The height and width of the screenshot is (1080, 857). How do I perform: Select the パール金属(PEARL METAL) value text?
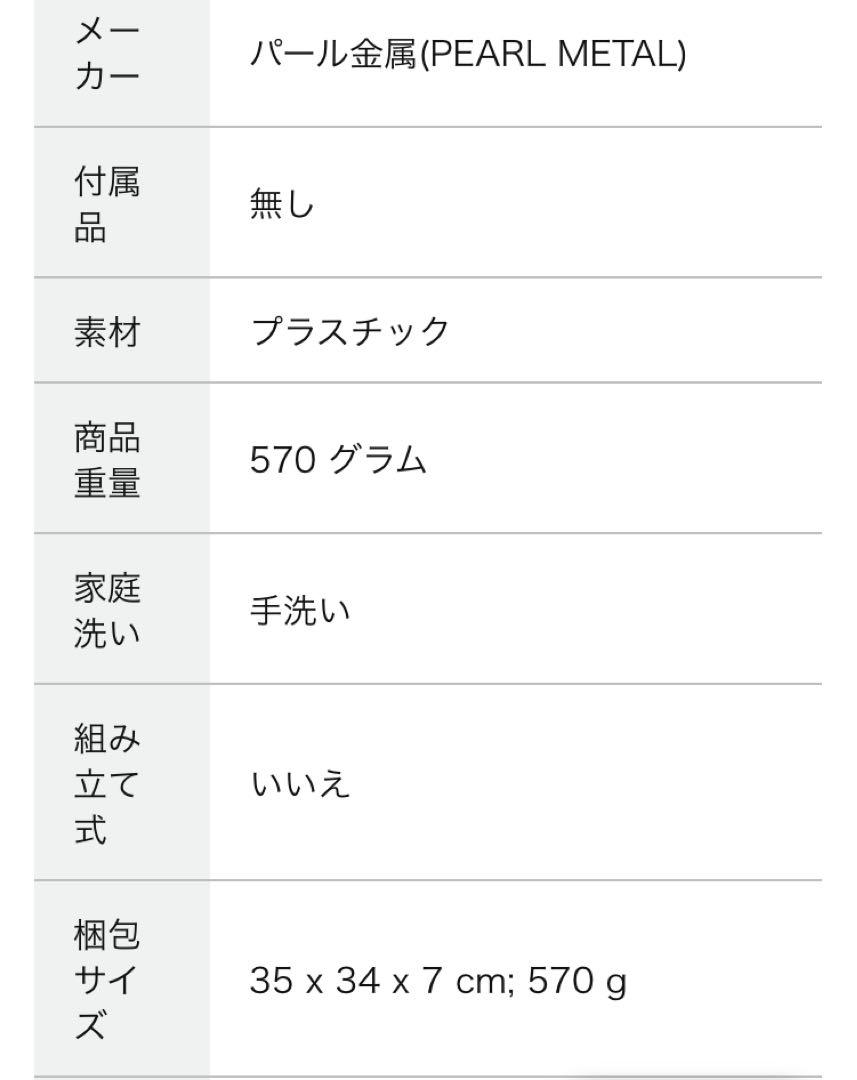point(468,54)
